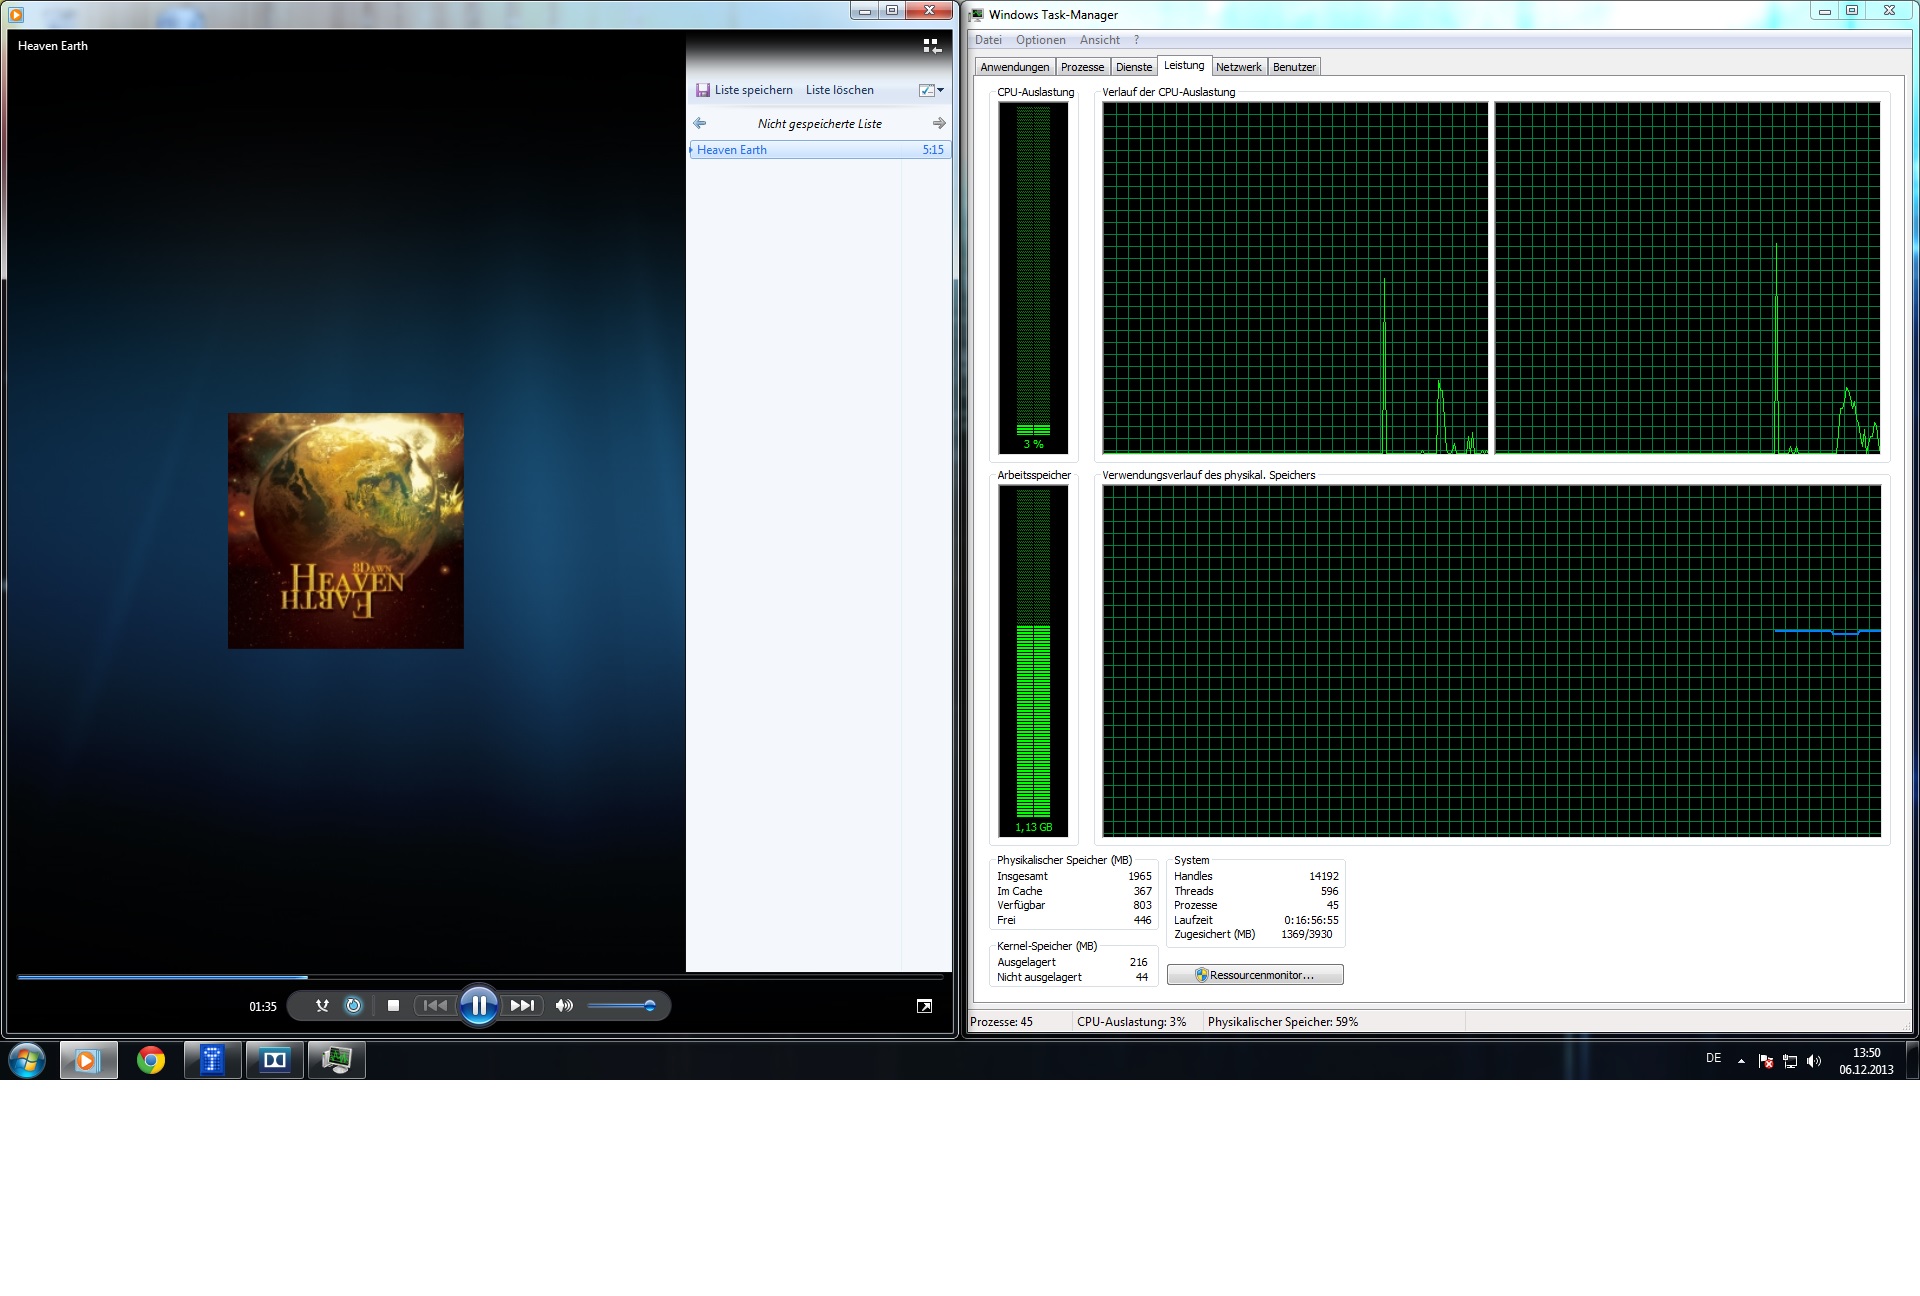This screenshot has height=1296, width=1920.
Task: Mute the media player speaker icon
Action: (x=564, y=1006)
